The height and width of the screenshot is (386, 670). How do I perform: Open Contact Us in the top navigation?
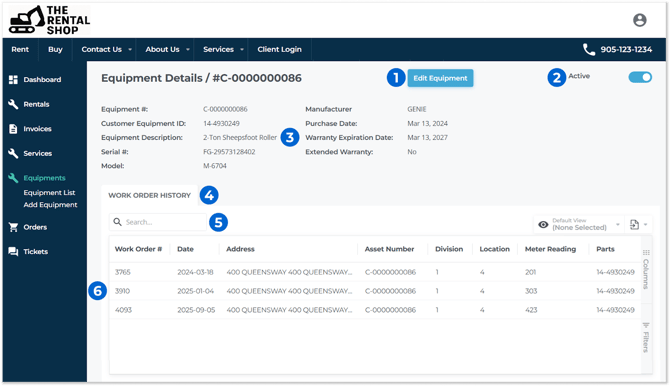click(x=102, y=50)
